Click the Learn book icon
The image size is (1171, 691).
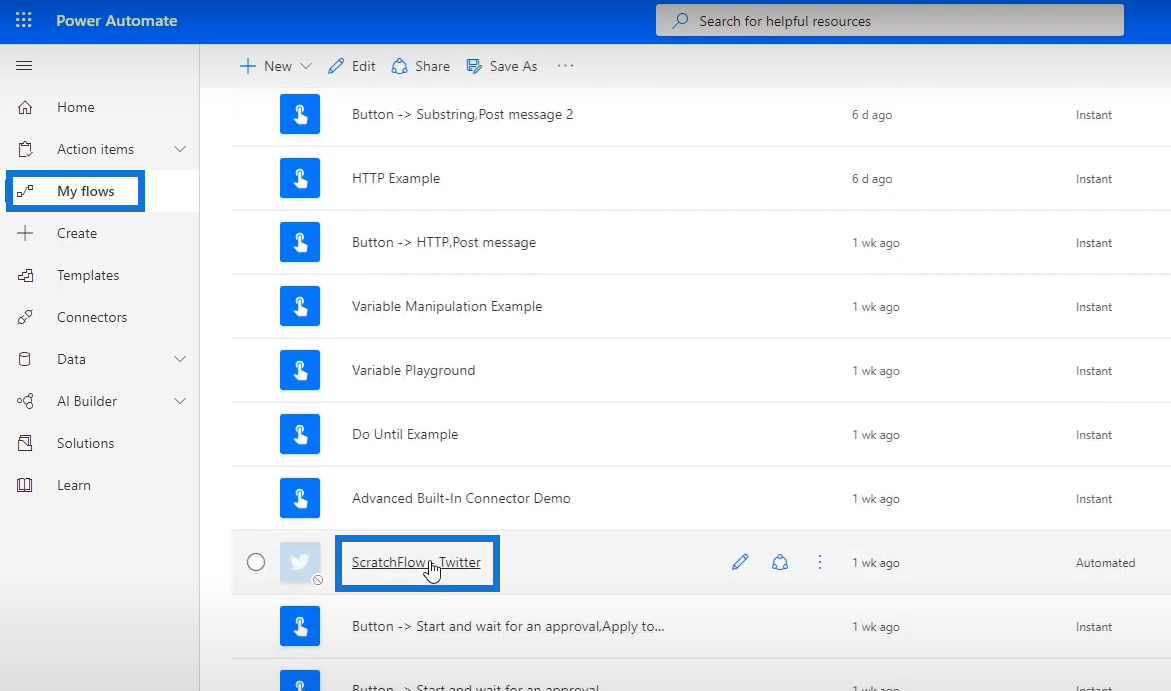25,486
